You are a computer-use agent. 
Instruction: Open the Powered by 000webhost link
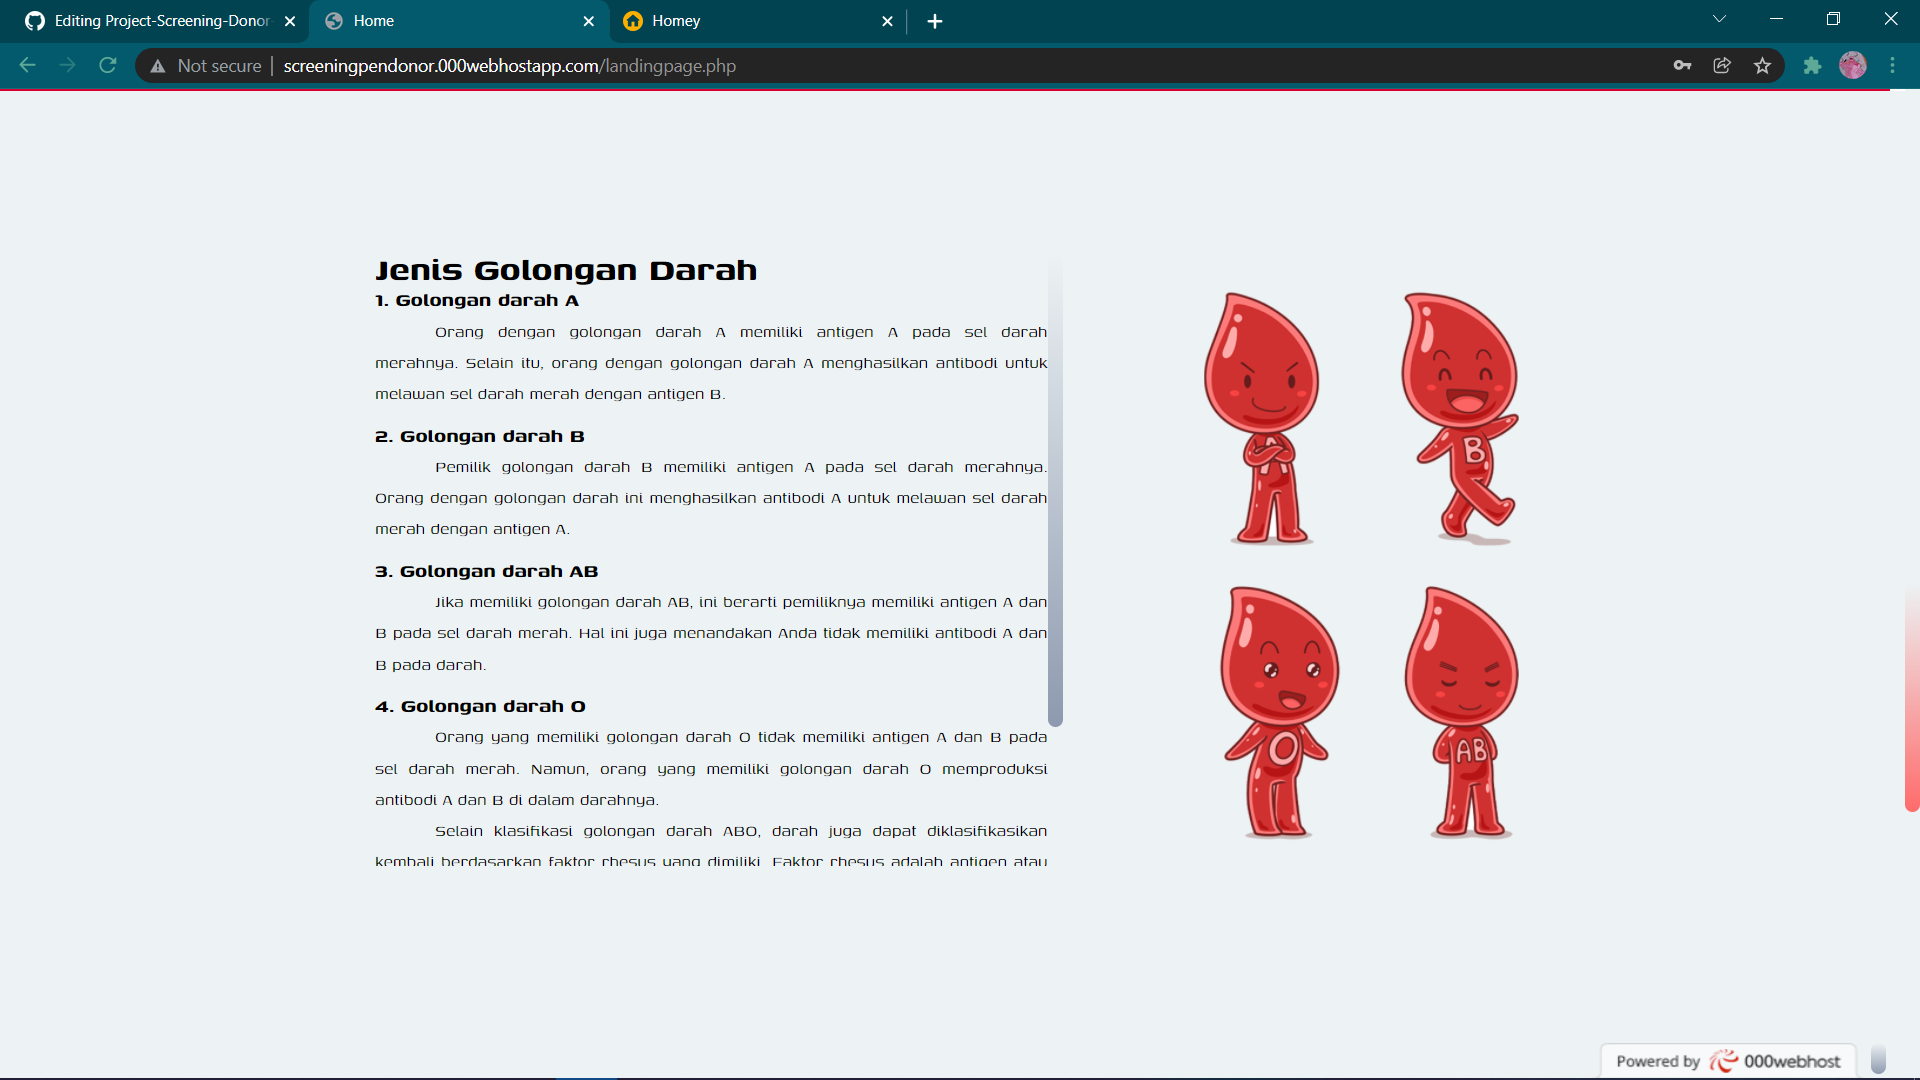pyautogui.click(x=1727, y=1061)
